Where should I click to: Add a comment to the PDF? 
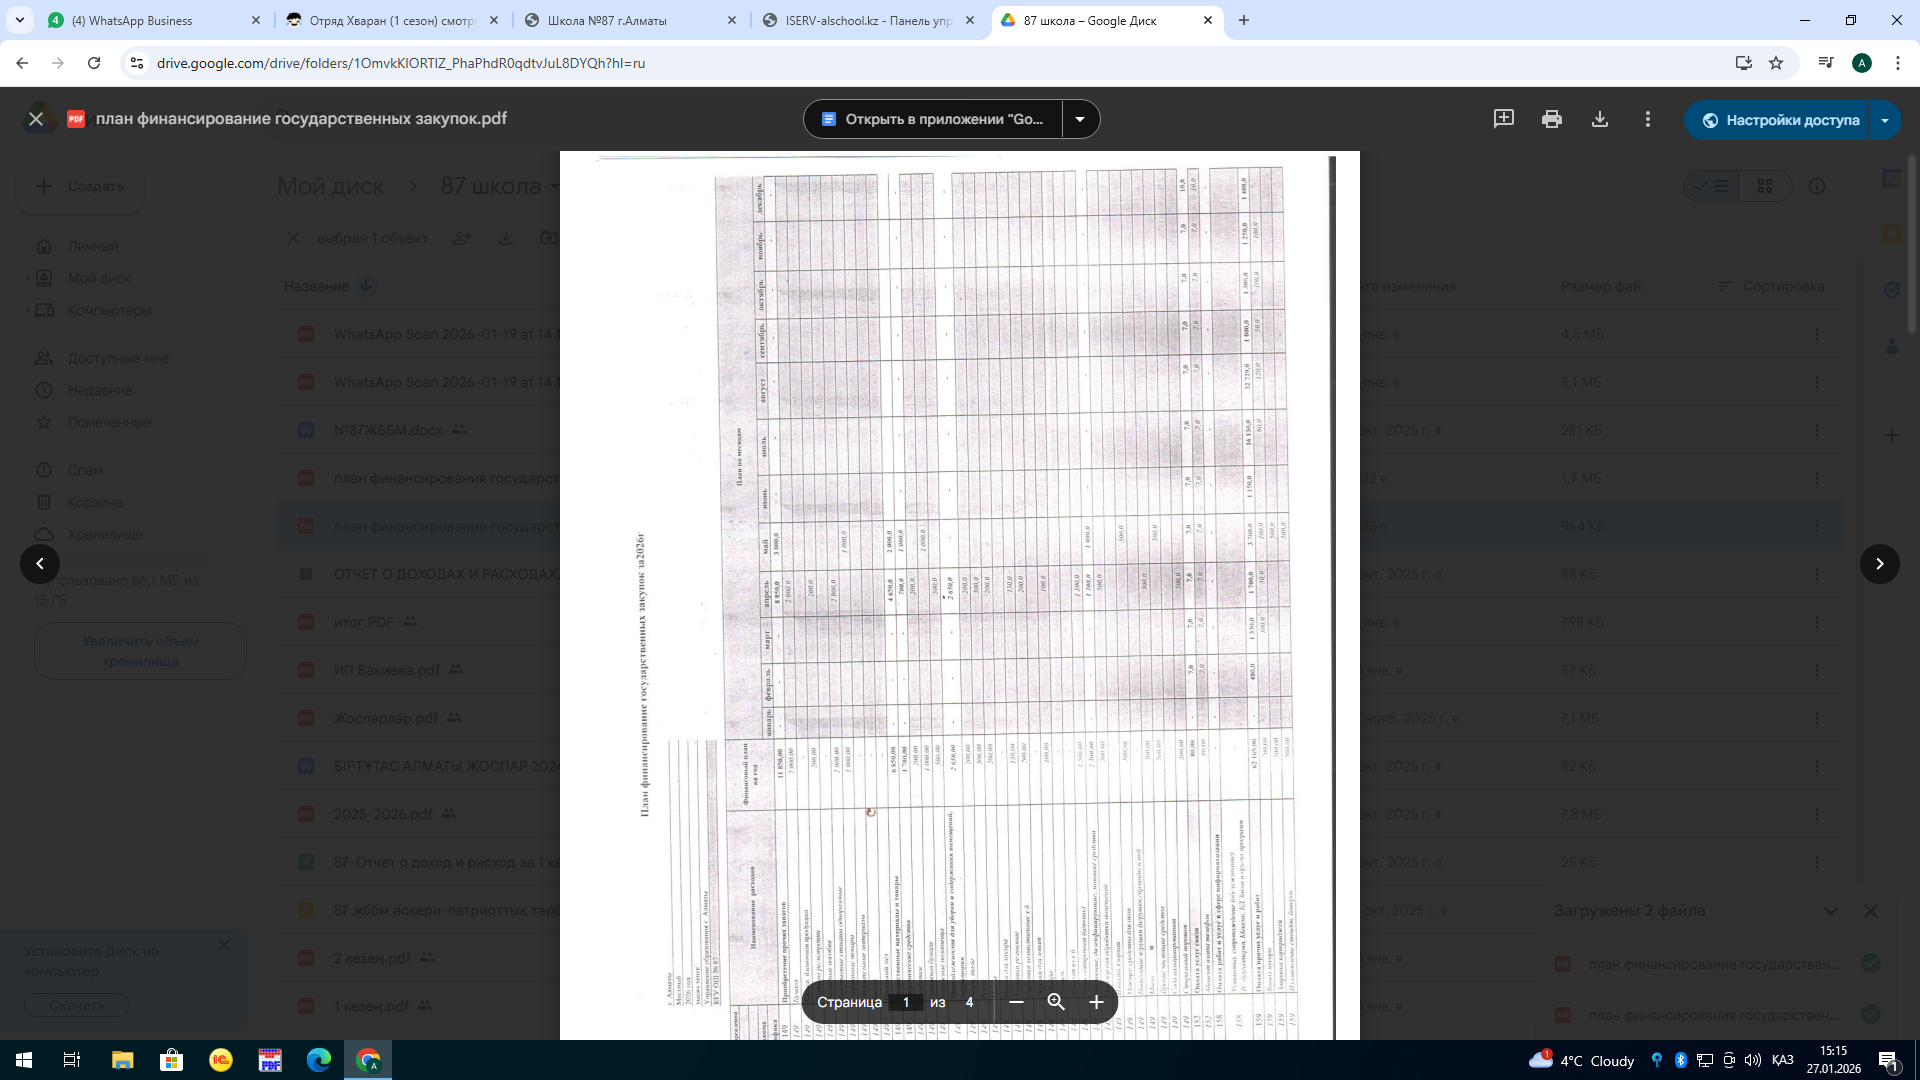point(1503,119)
